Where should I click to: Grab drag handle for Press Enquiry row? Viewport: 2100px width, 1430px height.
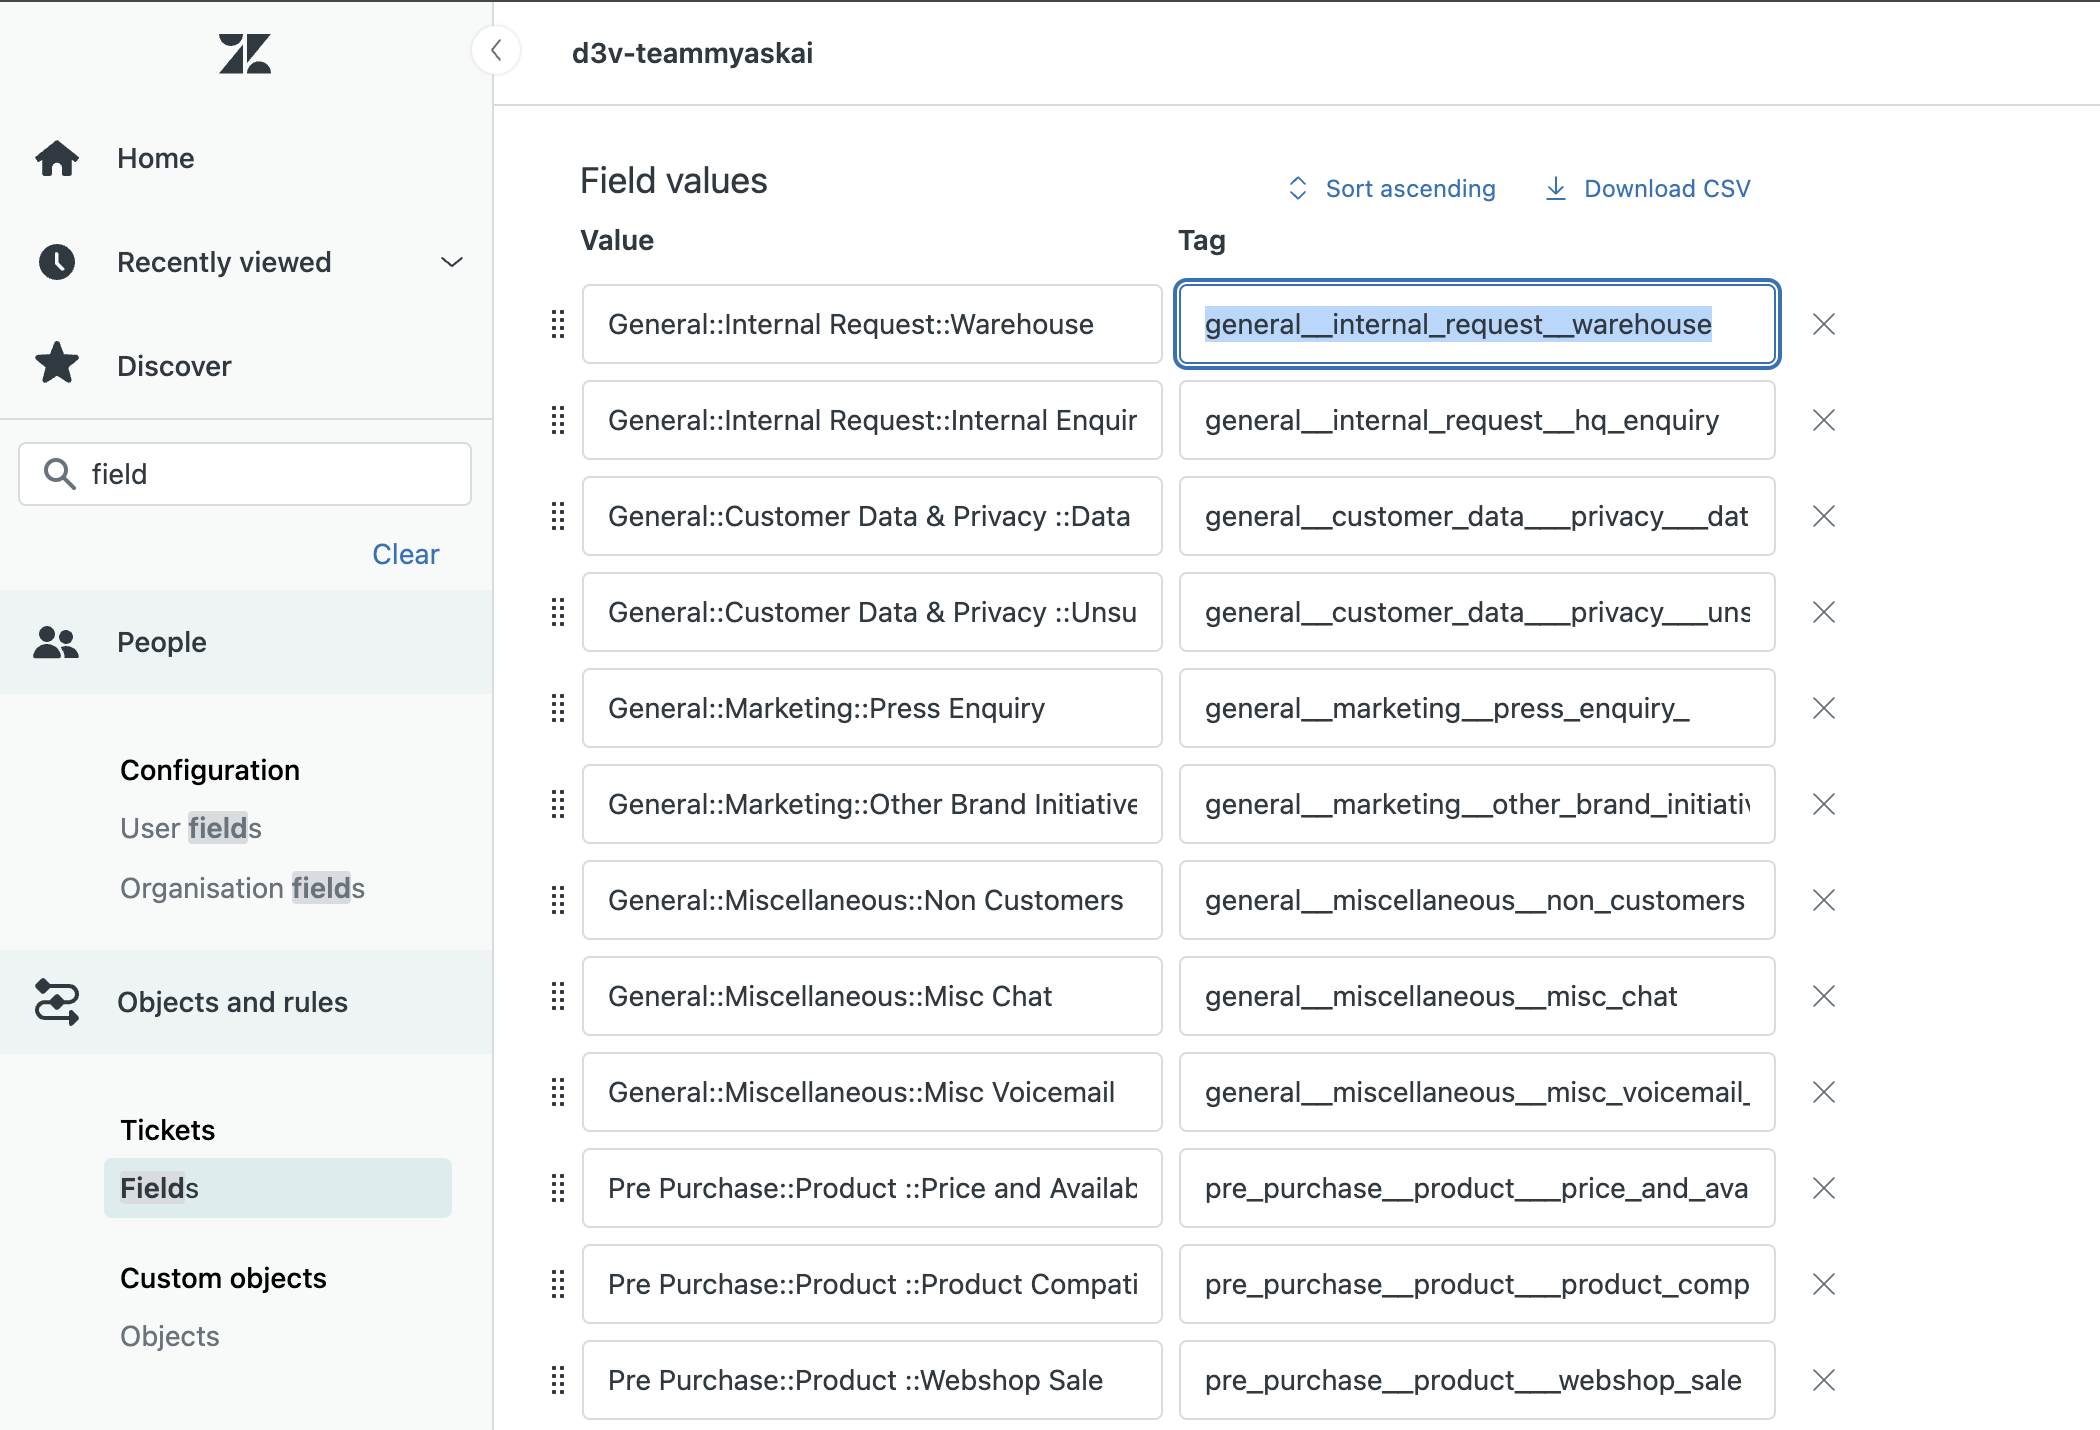[558, 708]
